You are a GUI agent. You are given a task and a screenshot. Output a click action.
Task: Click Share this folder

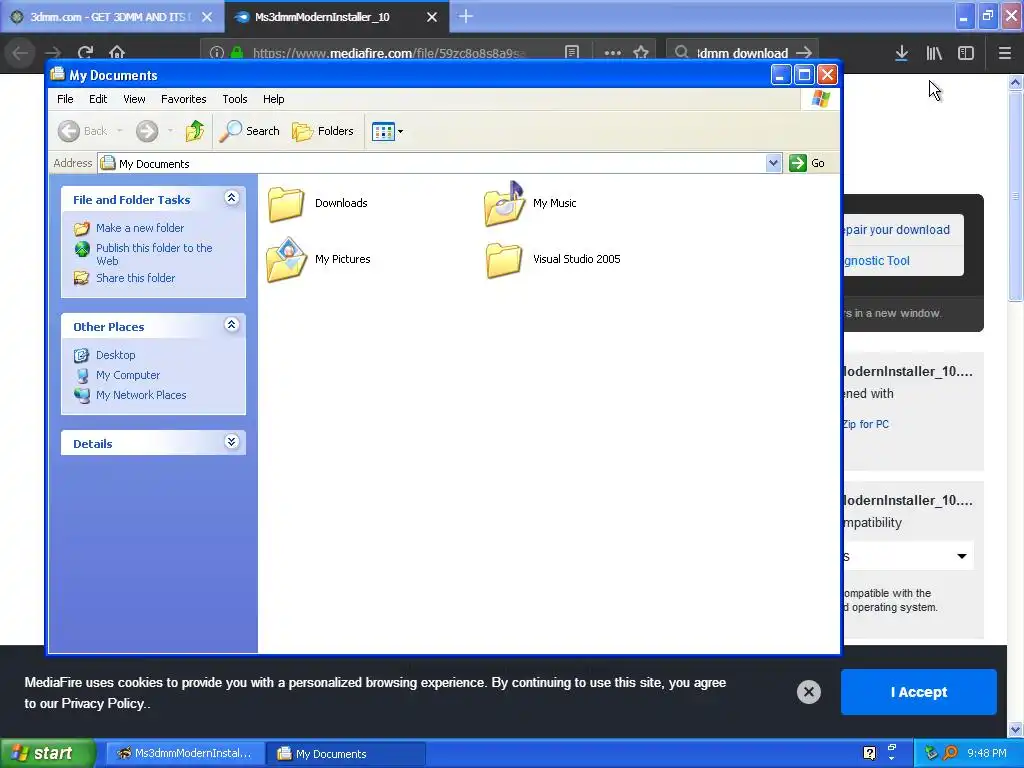coord(135,278)
